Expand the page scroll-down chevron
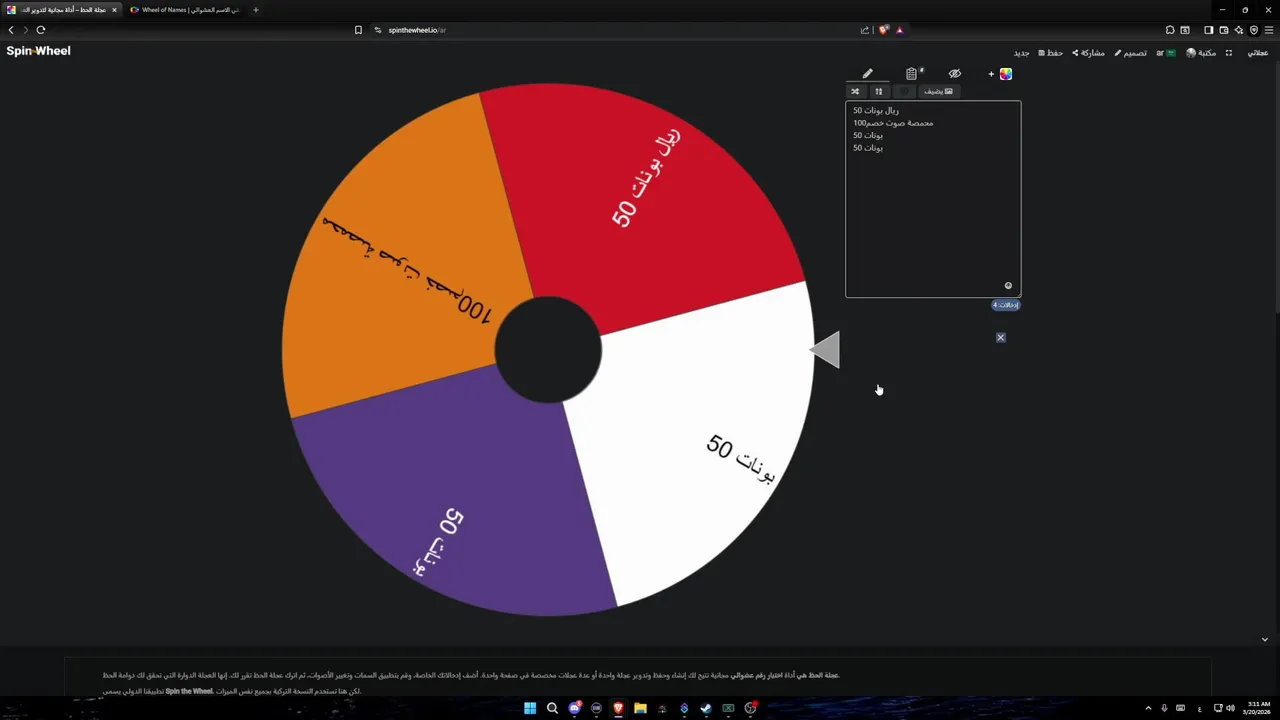Viewport: 1280px width, 720px height. 1264,640
